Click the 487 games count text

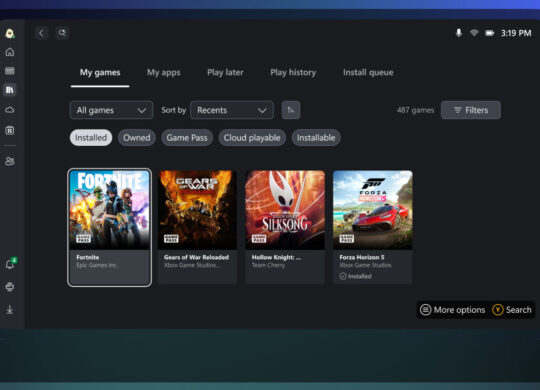pos(415,110)
